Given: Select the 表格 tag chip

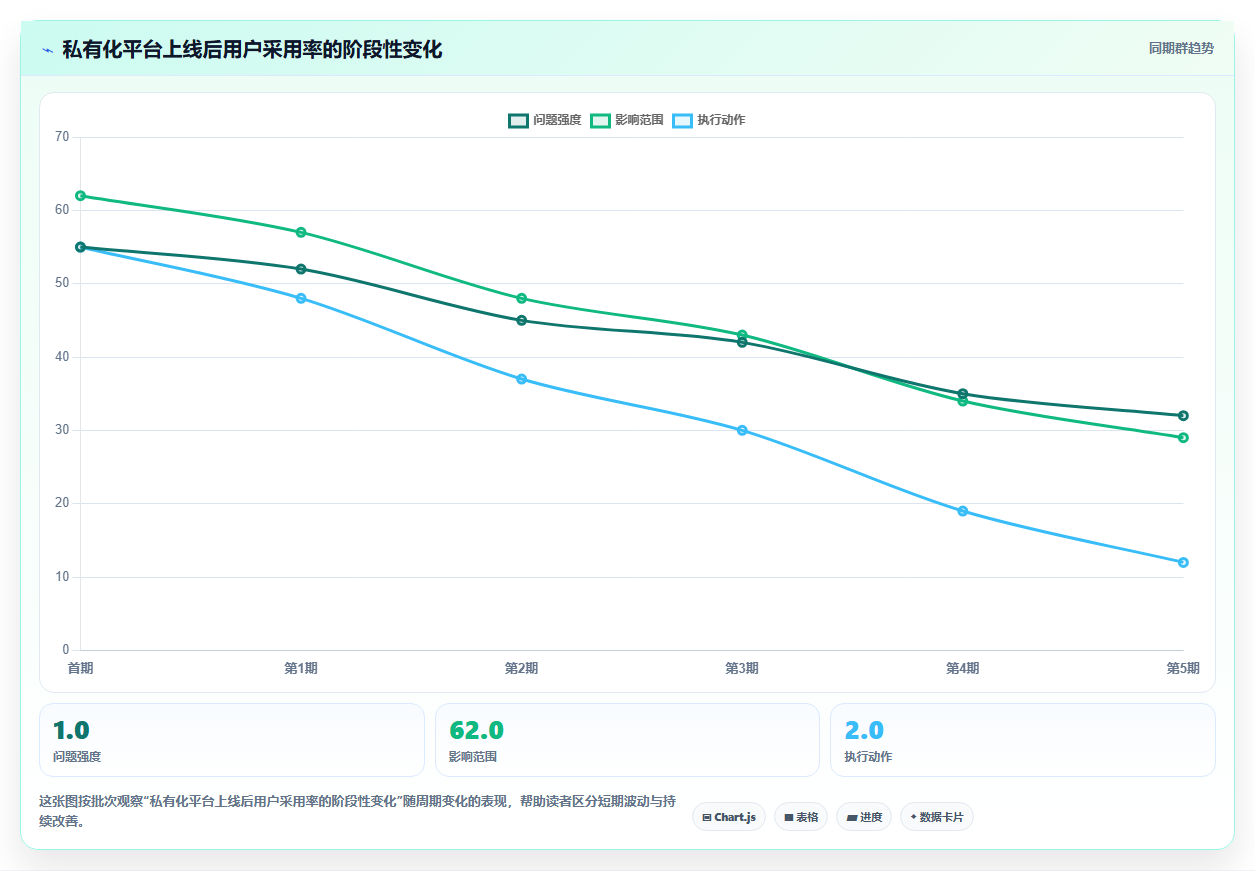Looking at the screenshot, I should [x=801, y=817].
